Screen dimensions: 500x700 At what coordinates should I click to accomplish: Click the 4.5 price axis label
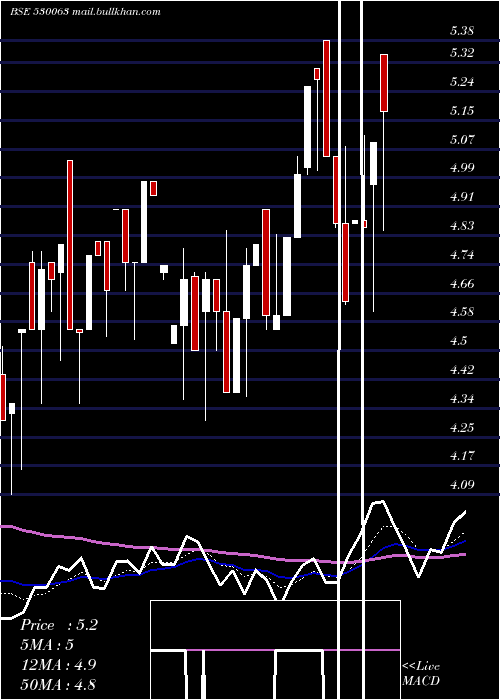[458, 341]
